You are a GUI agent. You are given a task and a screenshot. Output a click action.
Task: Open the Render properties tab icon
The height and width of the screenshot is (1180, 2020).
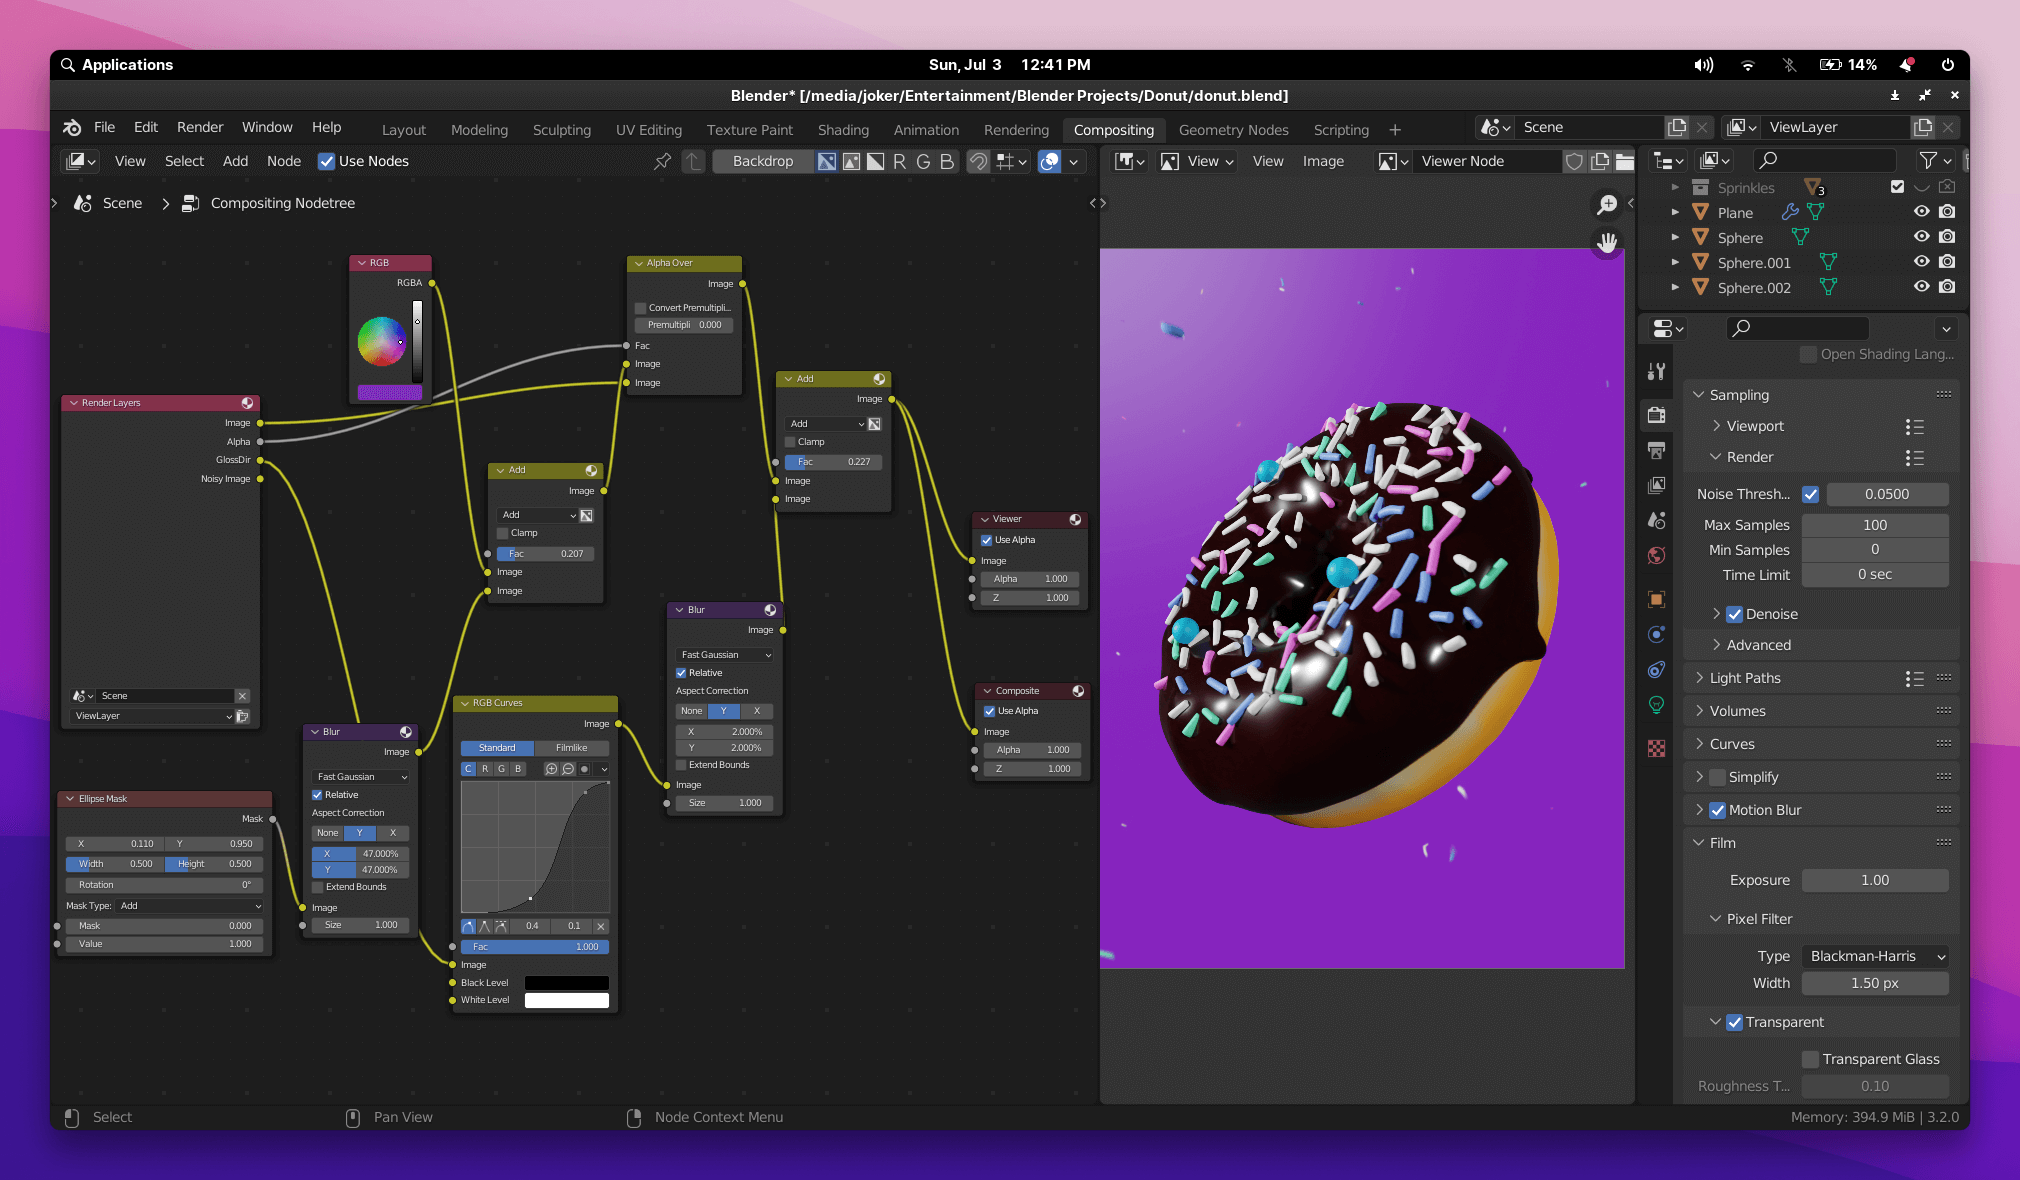(1657, 415)
